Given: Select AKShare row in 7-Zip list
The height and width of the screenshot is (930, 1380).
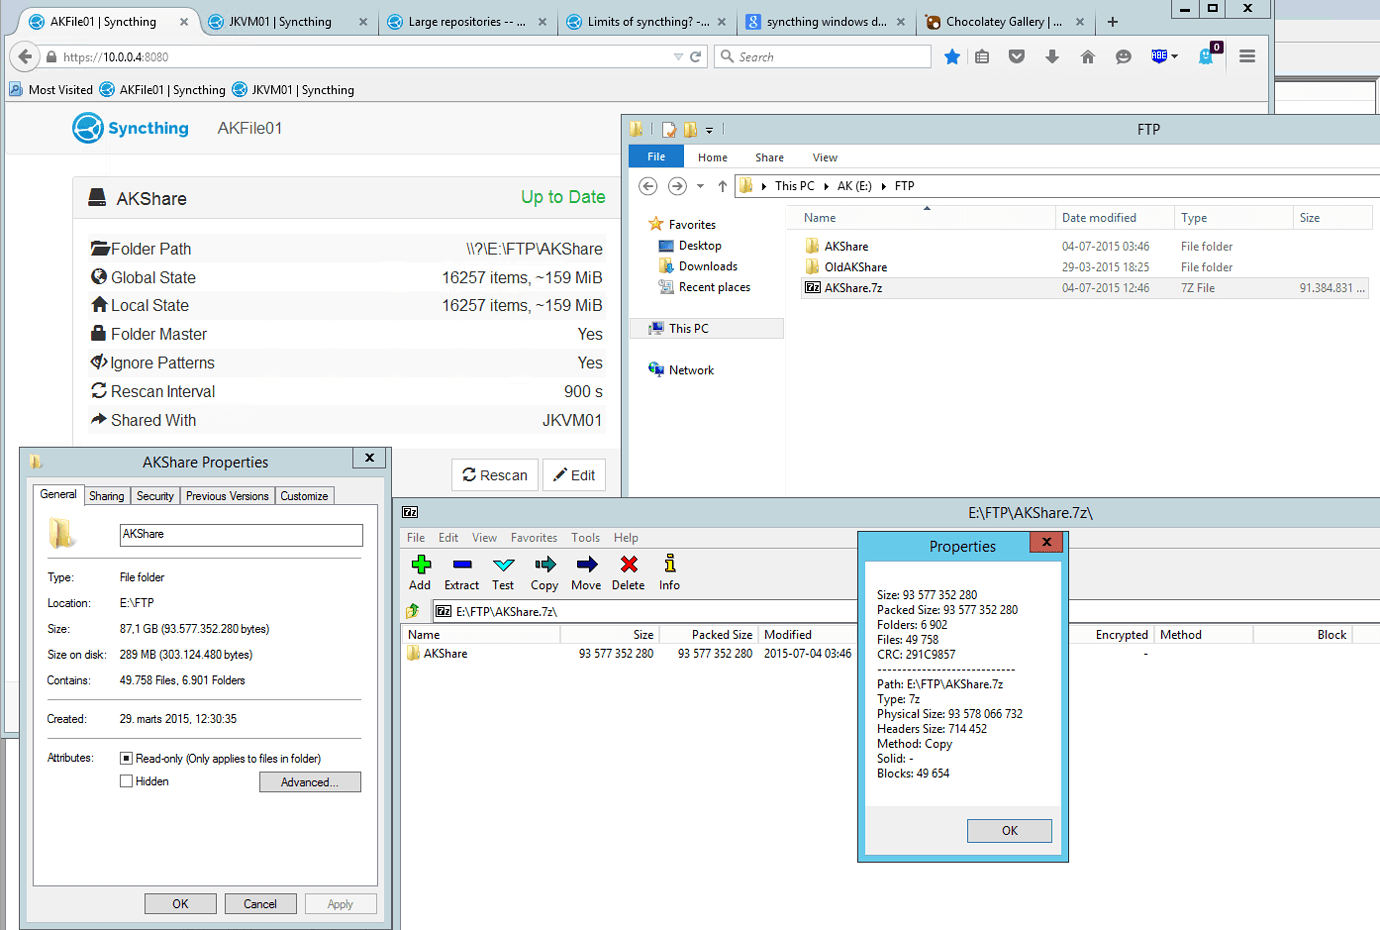Looking at the screenshot, I should 629,654.
